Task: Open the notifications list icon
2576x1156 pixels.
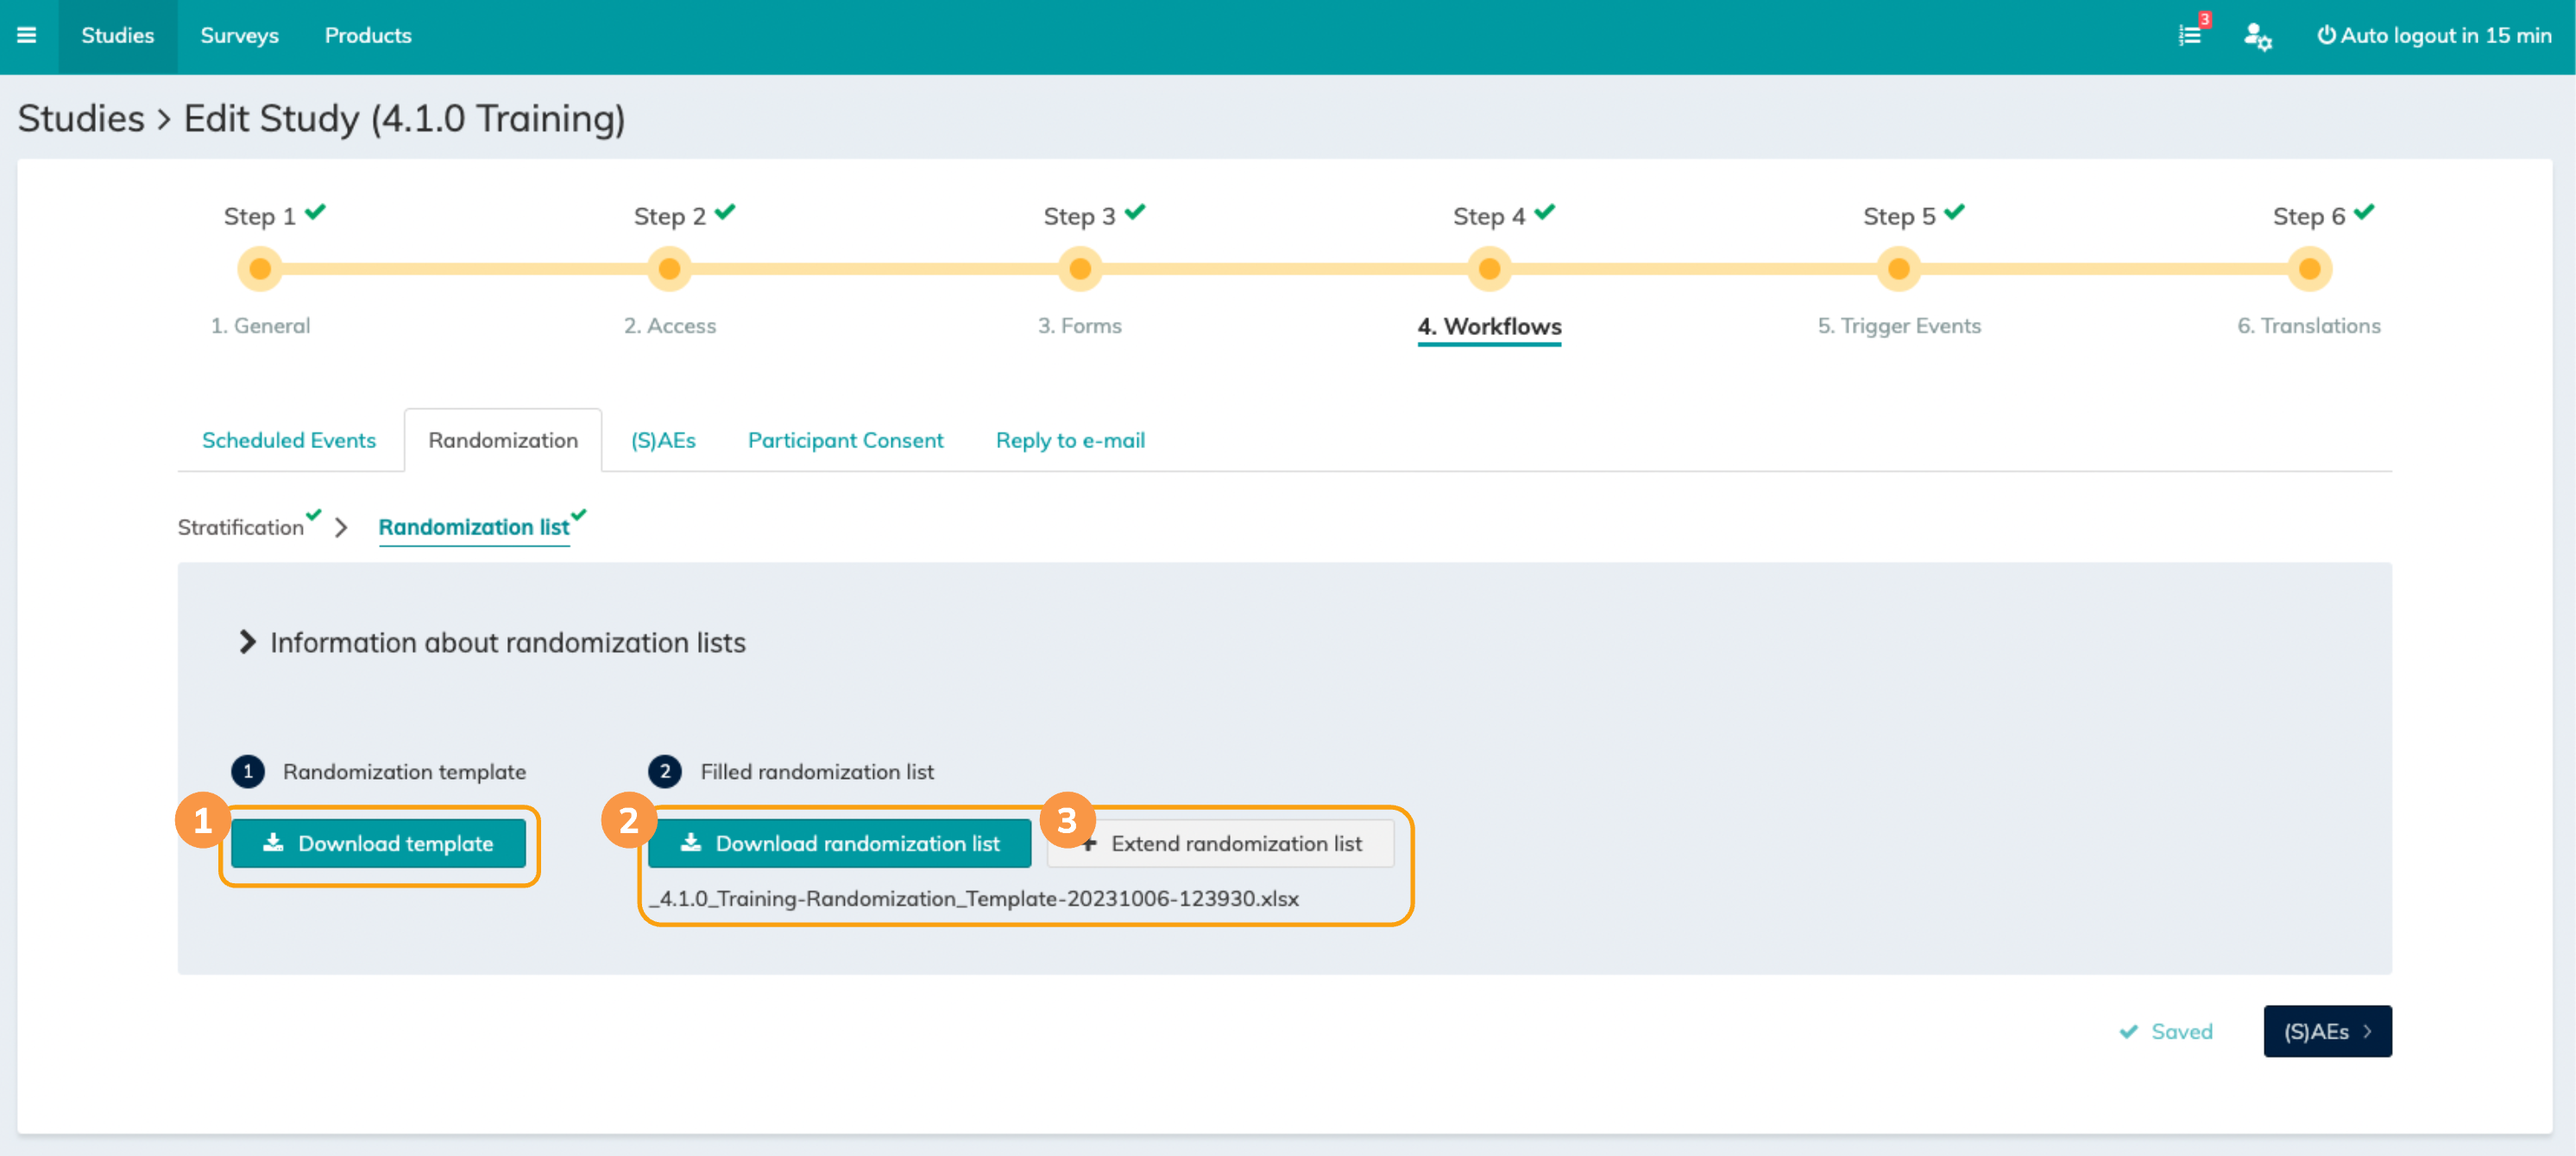Action: coord(2190,35)
